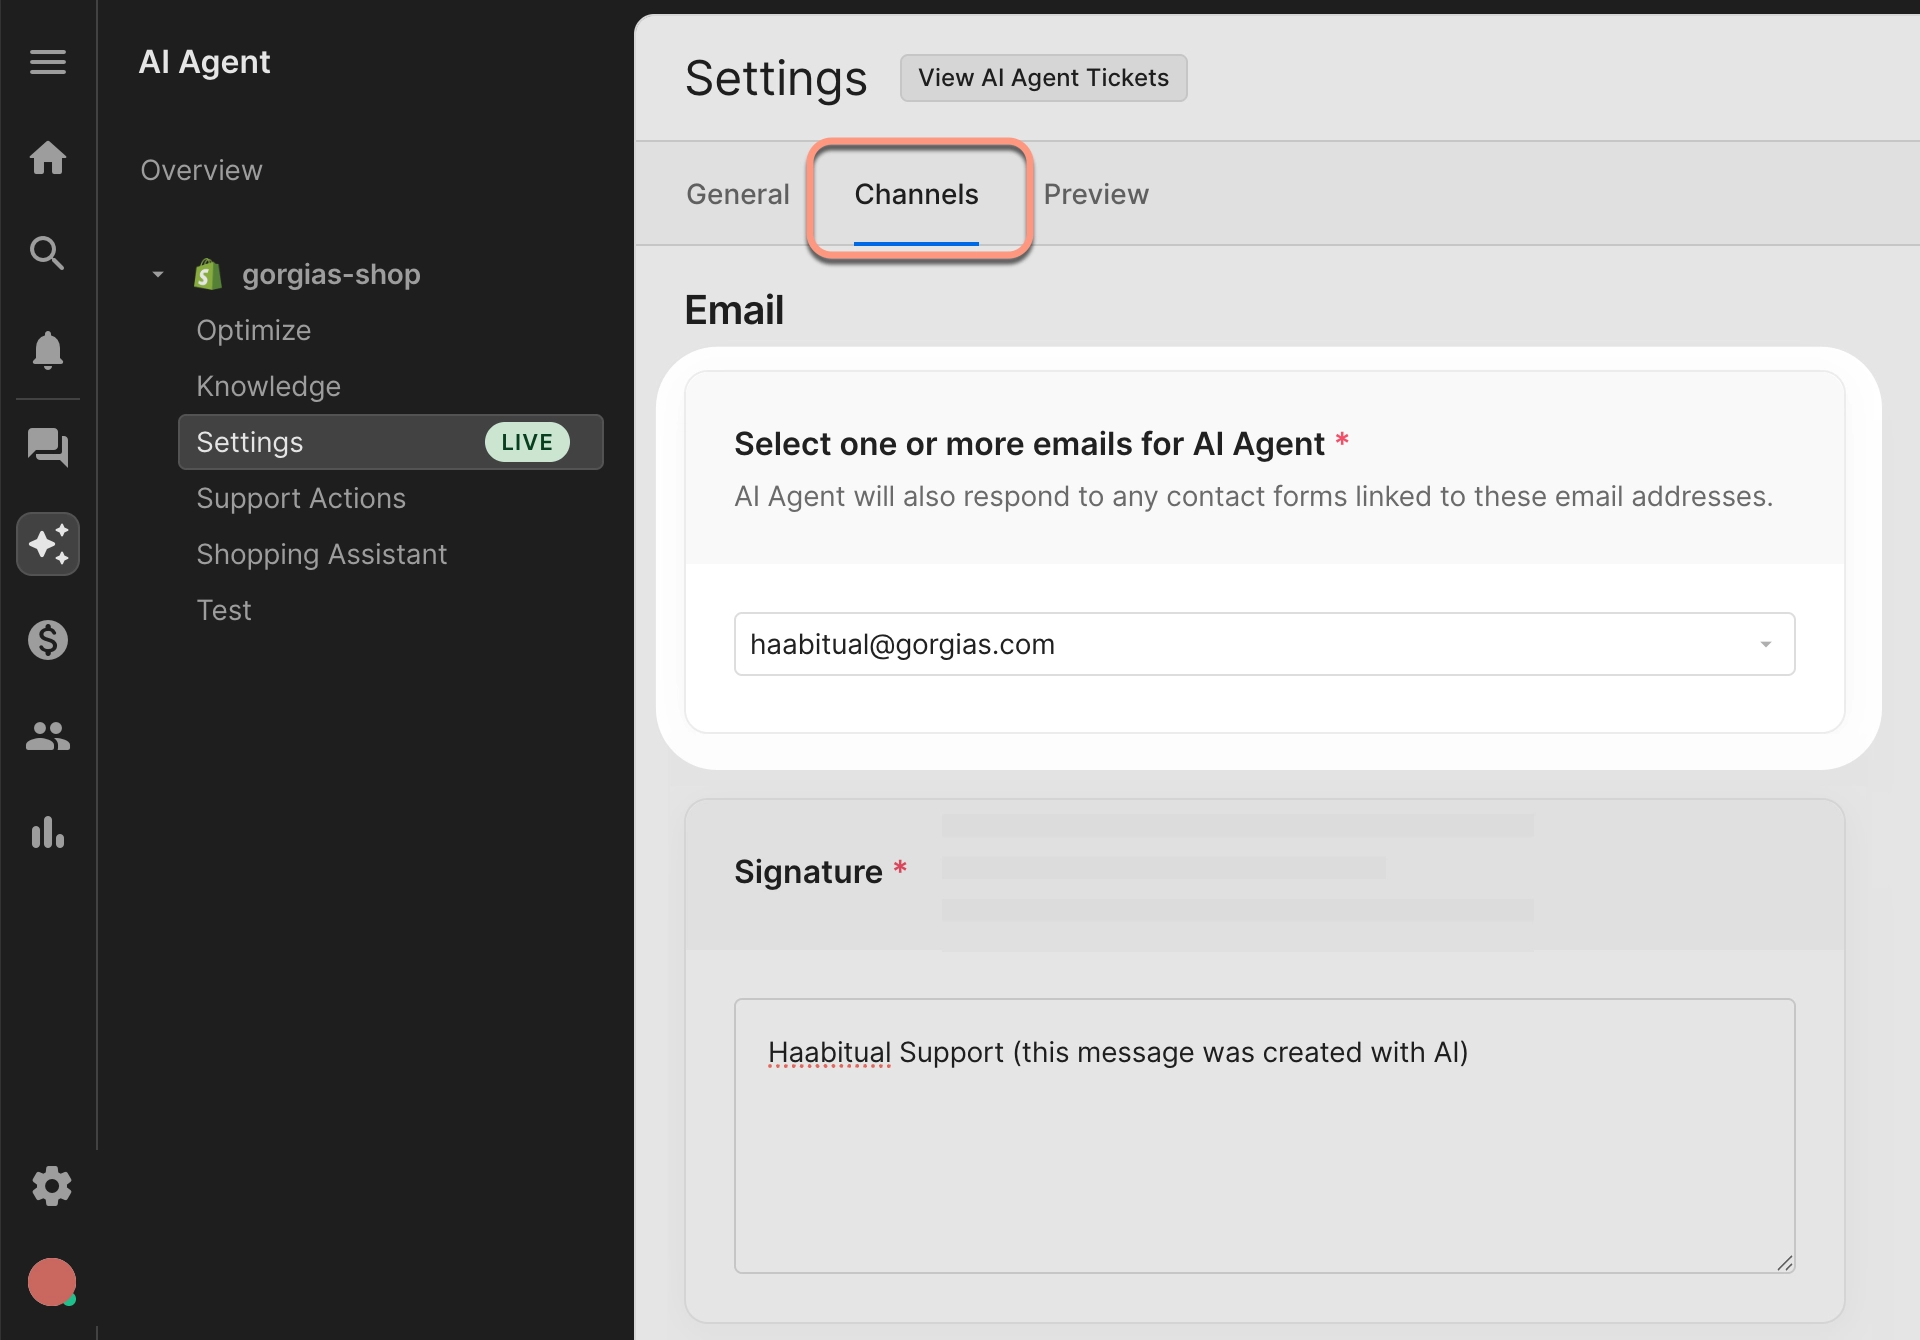This screenshot has height=1340, width=1920.
Task: Open Customers people icon
Action: click(x=48, y=737)
